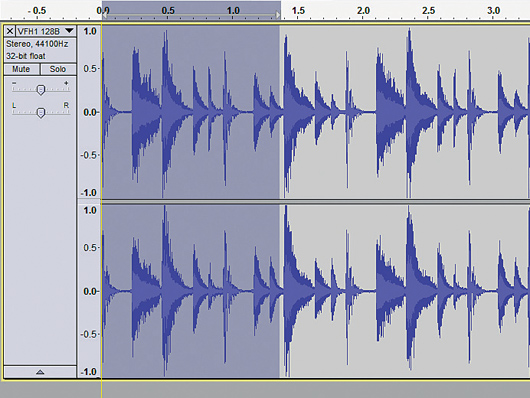Image resolution: width=530 pixels, height=398 pixels.
Task: Click the L end of the pan slider
Action: [14, 106]
